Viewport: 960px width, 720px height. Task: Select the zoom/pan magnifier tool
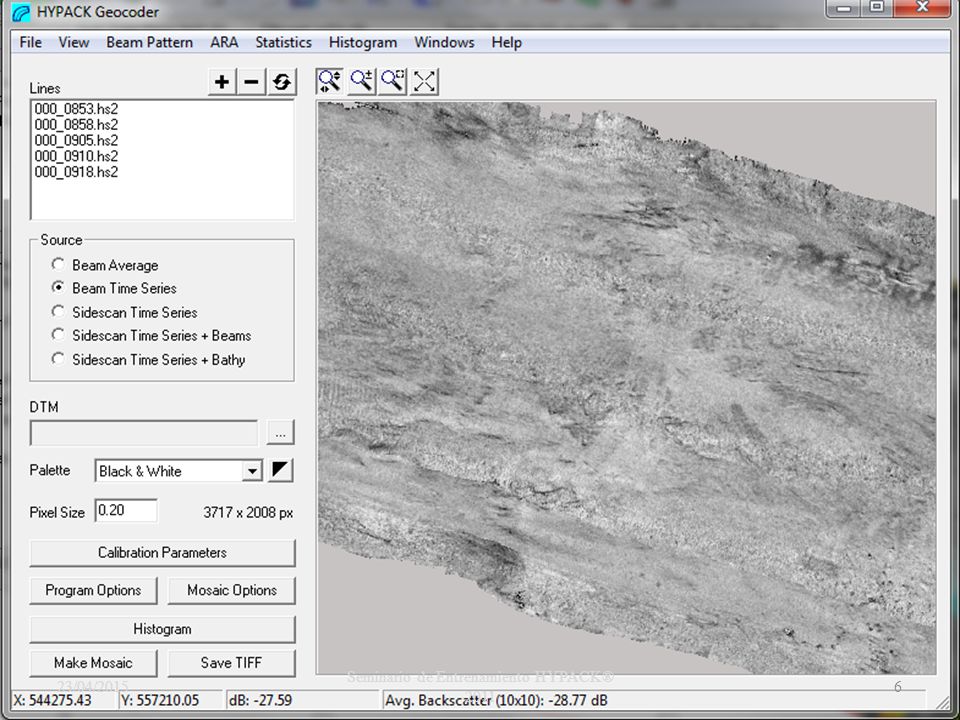(330, 81)
